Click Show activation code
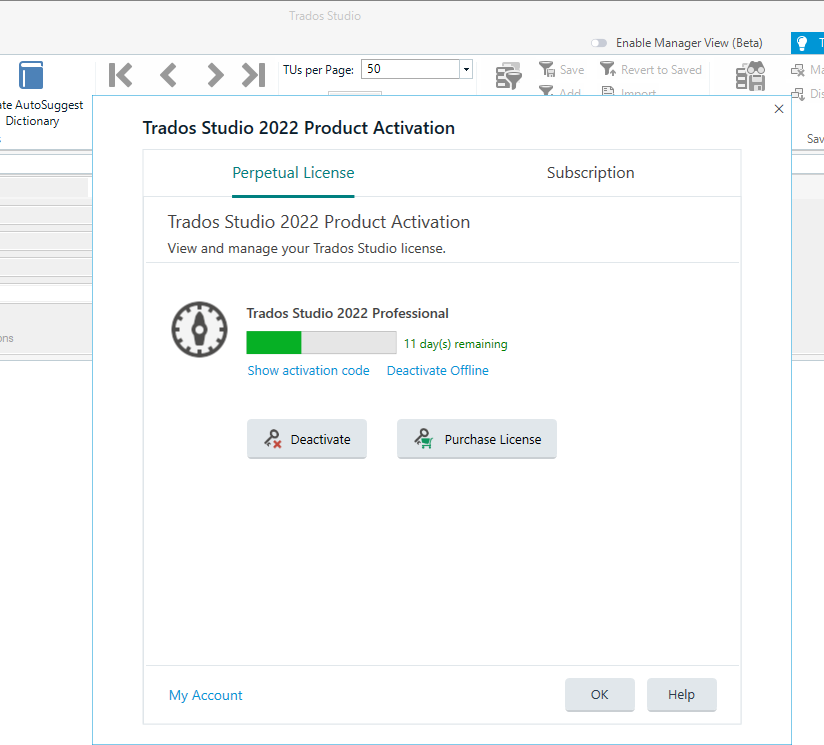Image resolution: width=824 pixels, height=745 pixels. tap(308, 370)
